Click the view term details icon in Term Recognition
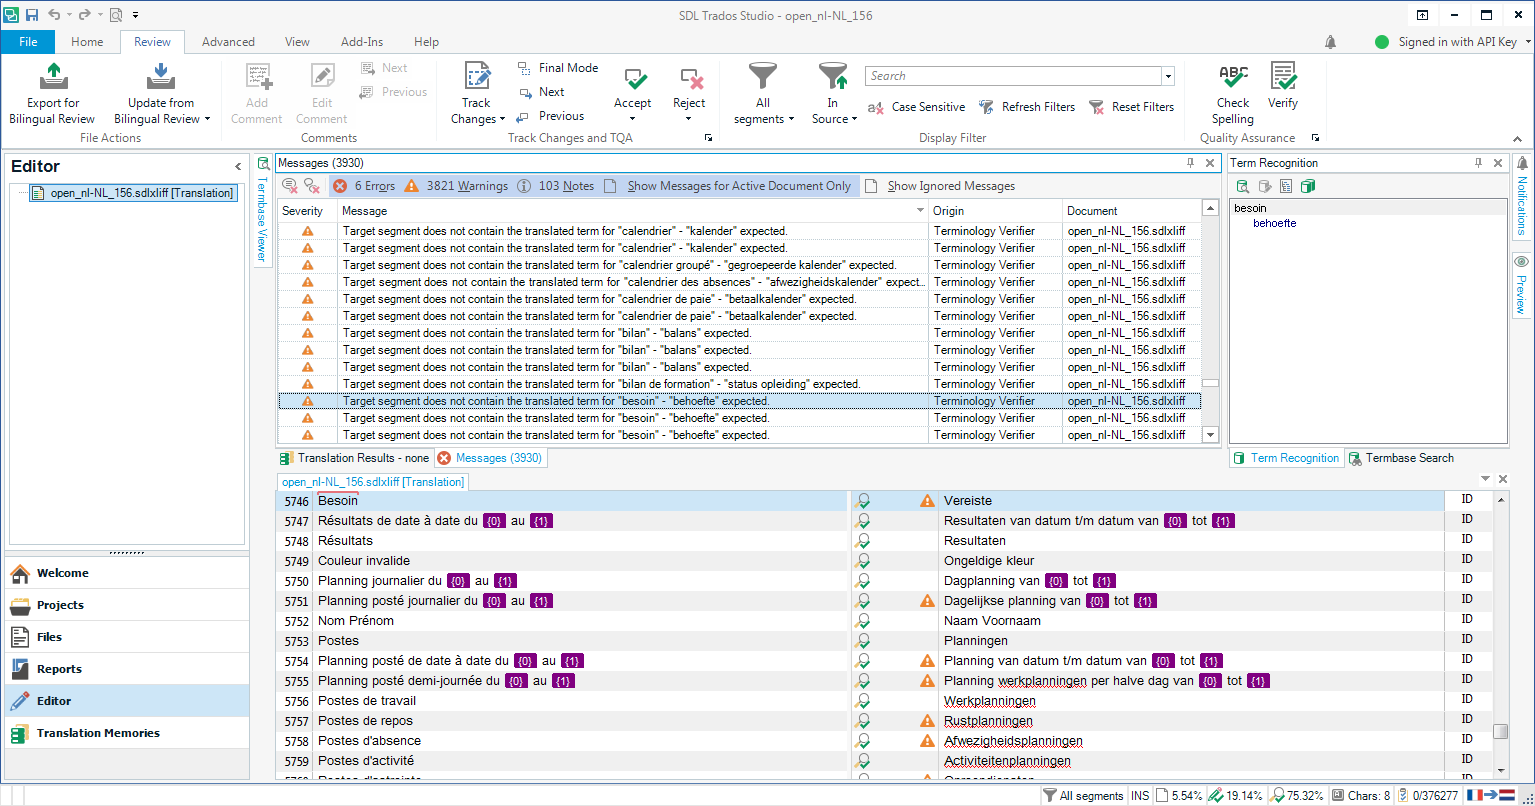 1286,186
